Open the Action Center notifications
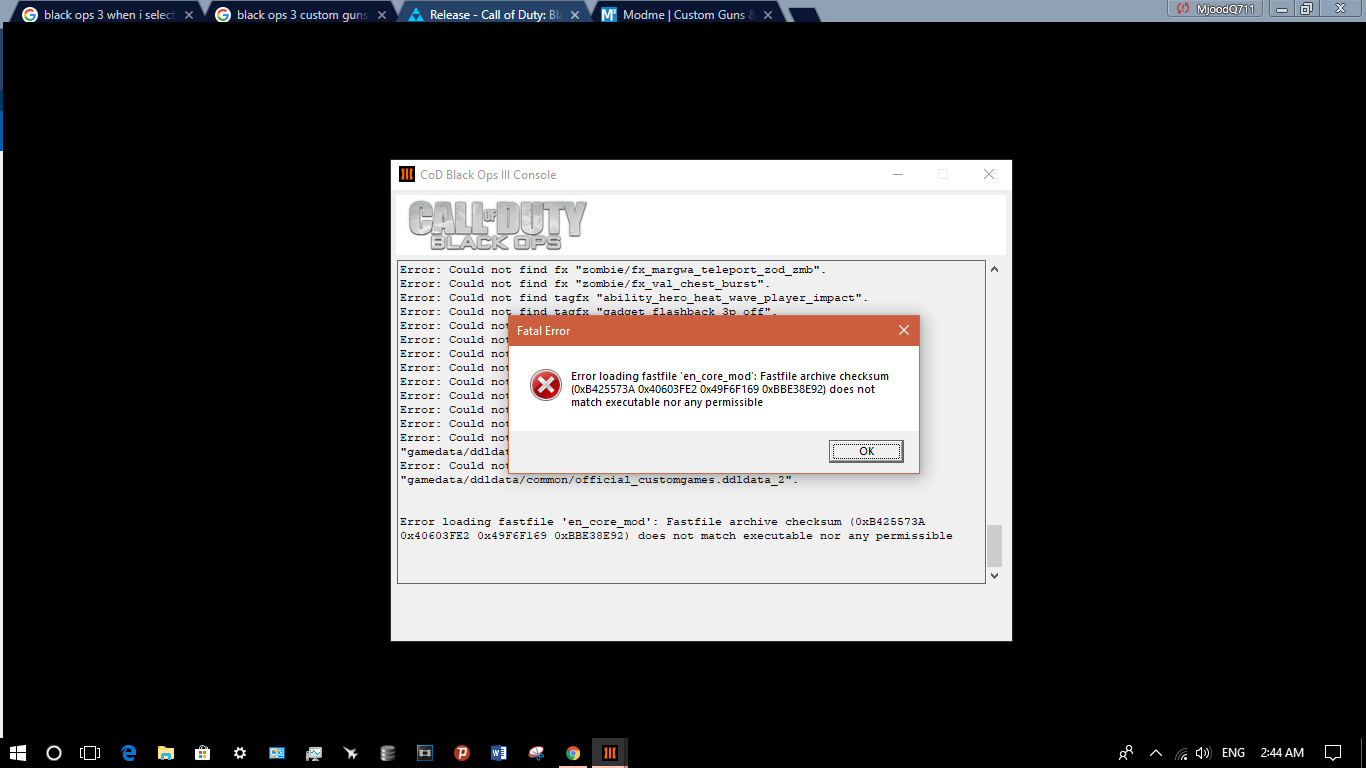Viewport: 1366px width, 768px height. click(1332, 753)
